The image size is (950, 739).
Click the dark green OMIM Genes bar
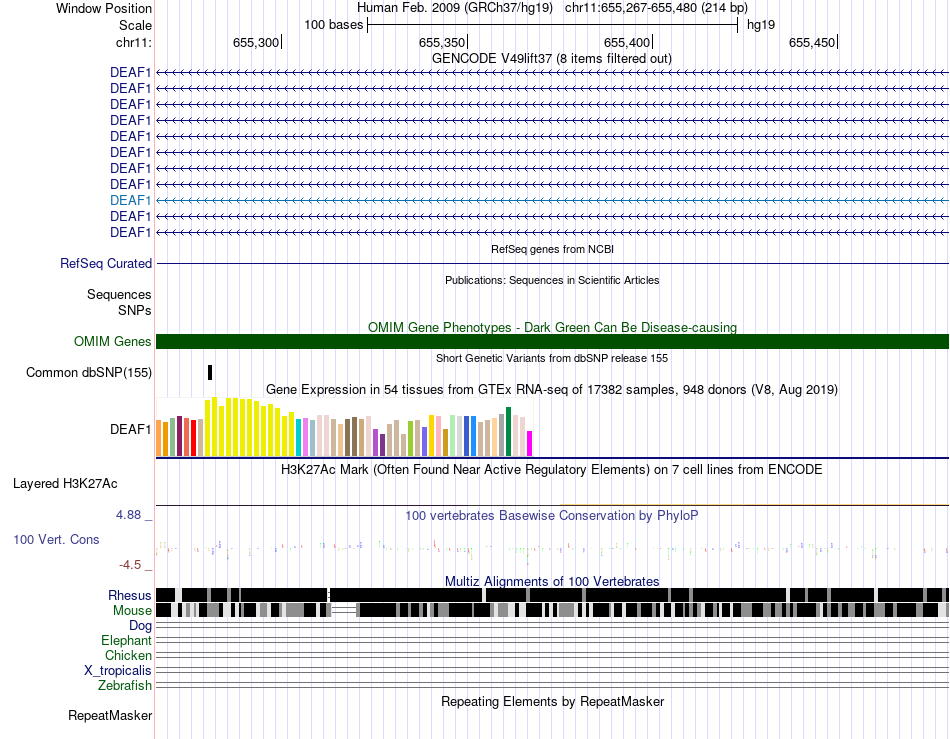coord(552,342)
